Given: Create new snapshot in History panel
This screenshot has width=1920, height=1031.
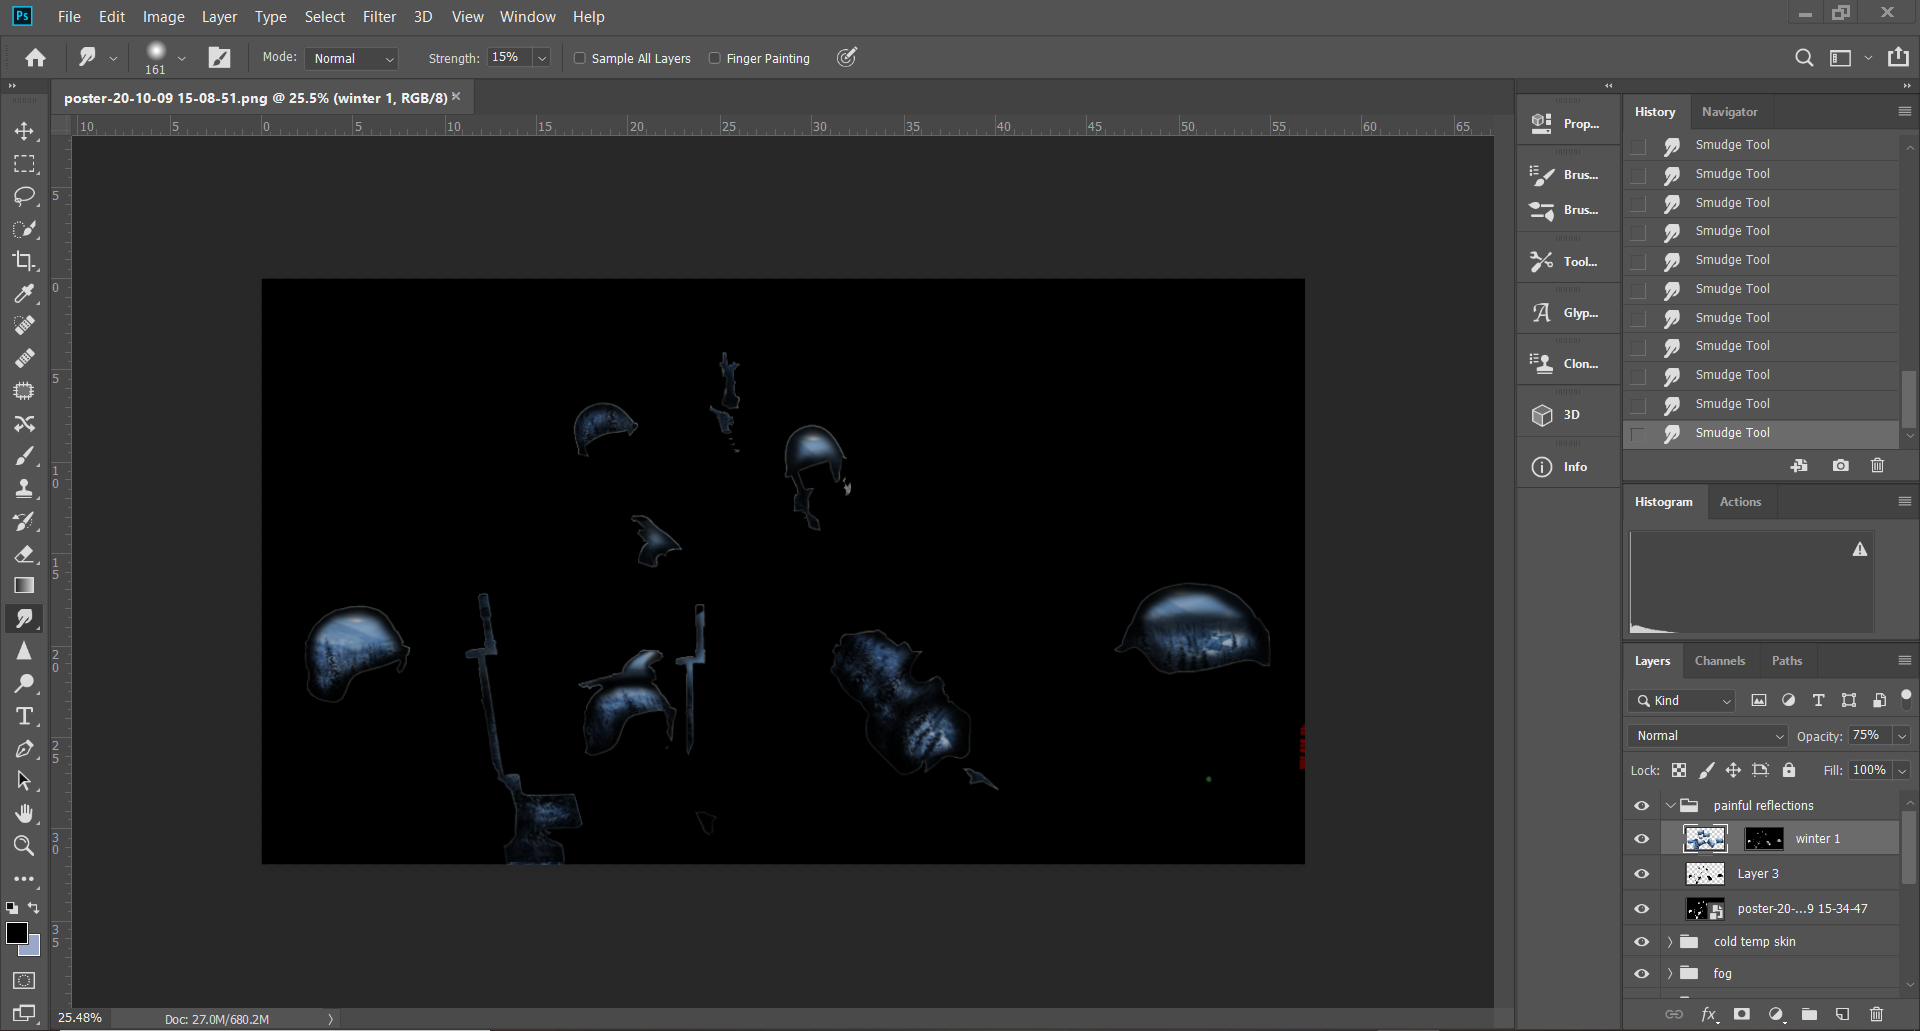Looking at the screenshot, I should [1840, 466].
